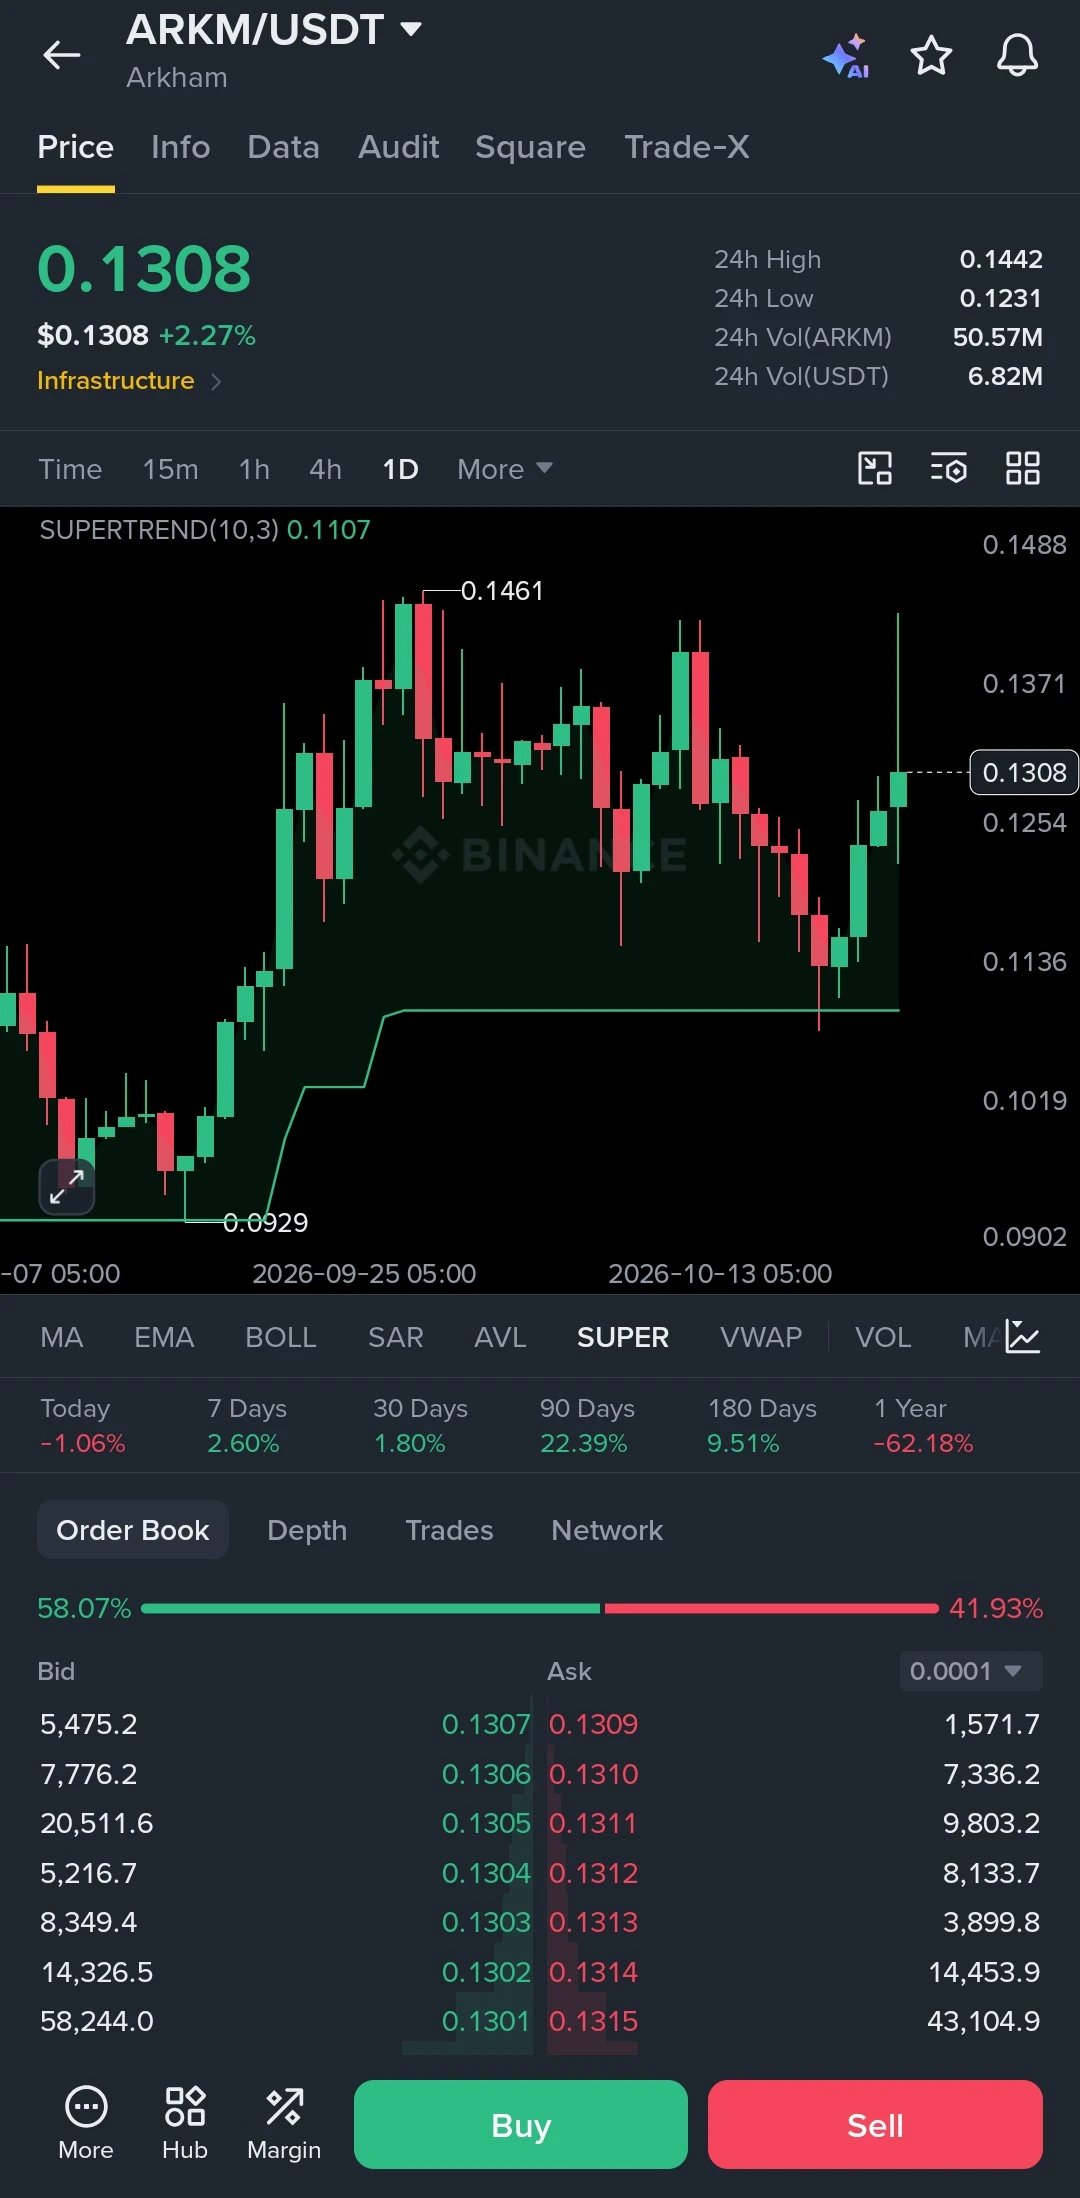Switch to the Audit tab

click(399, 147)
